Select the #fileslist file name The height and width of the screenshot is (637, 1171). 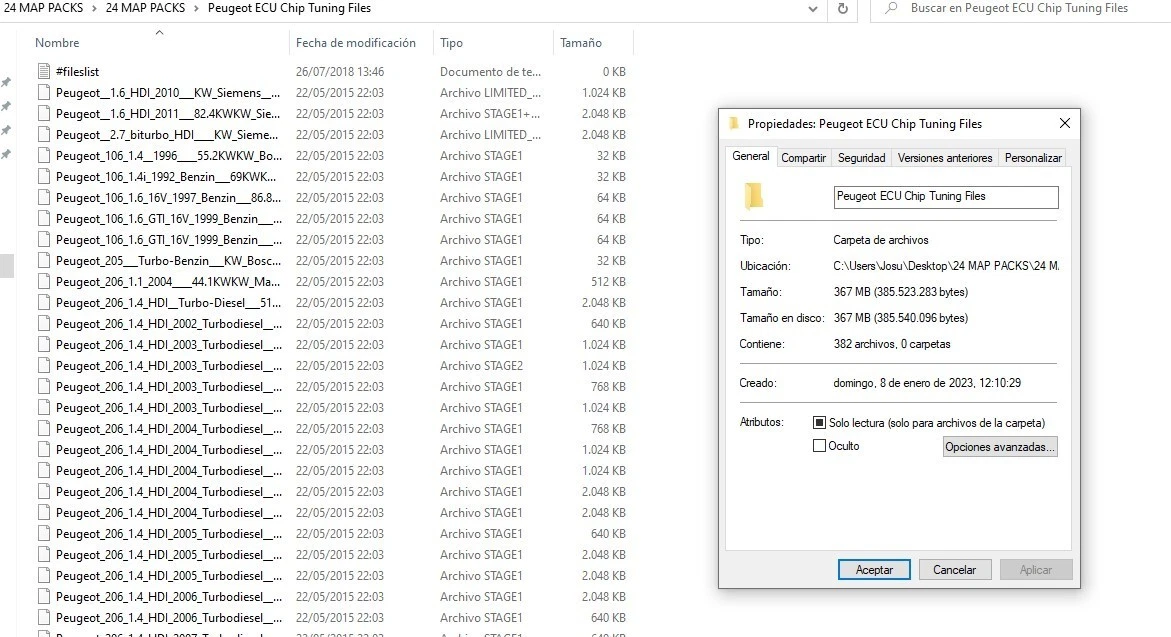coord(77,72)
